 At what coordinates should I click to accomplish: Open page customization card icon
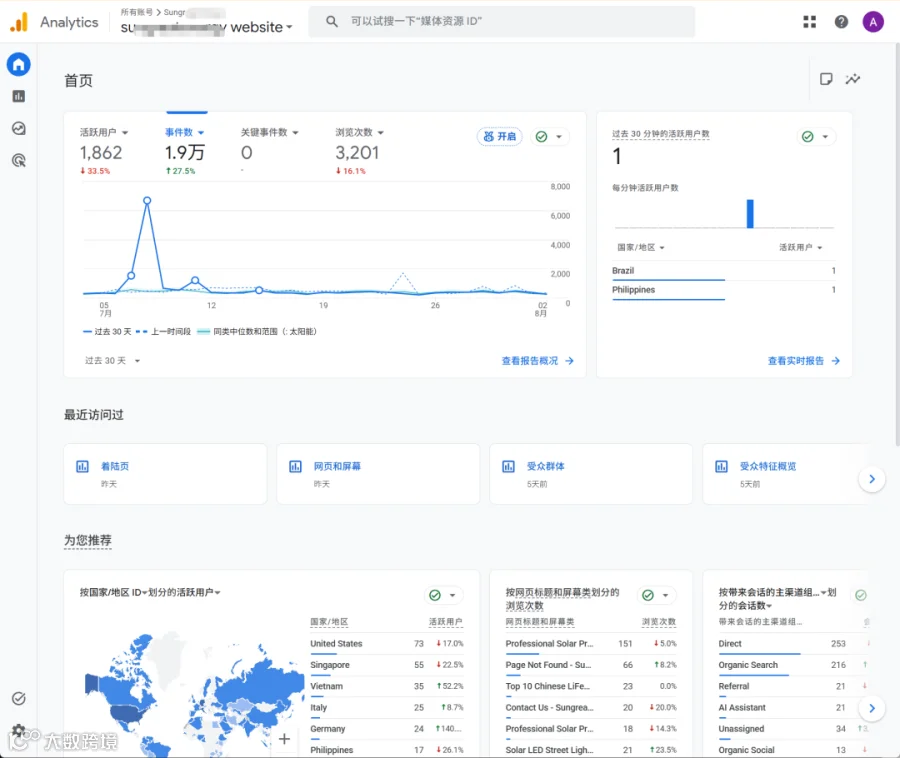[826, 79]
